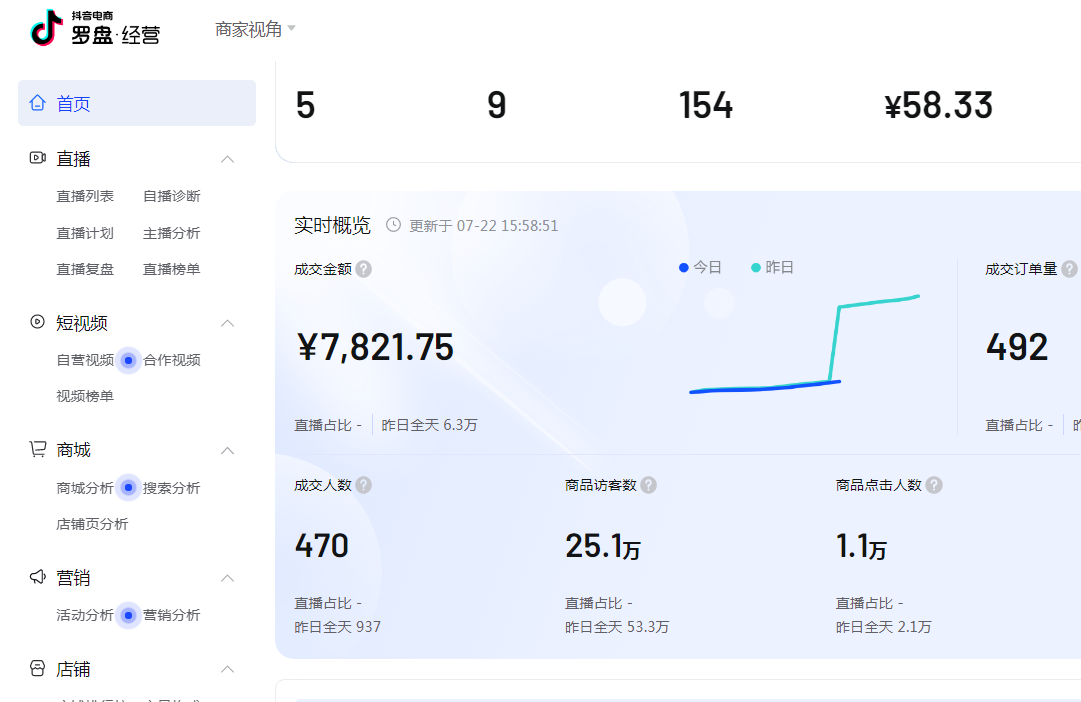The height and width of the screenshot is (702, 1081).
Task: Click the 店铺 store icon in sidebar
Action: tap(38, 668)
